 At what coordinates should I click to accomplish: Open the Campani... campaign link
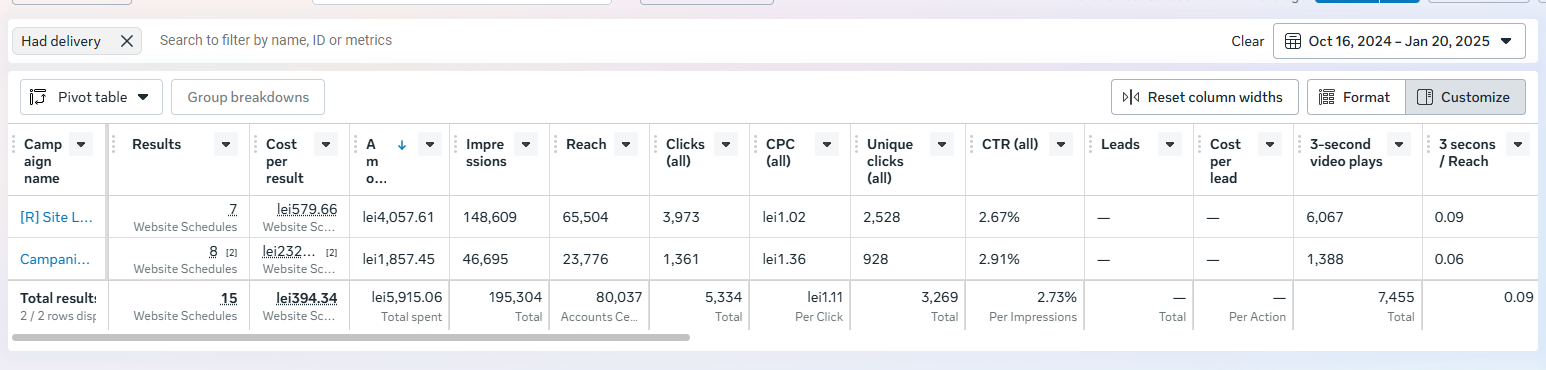tap(55, 259)
